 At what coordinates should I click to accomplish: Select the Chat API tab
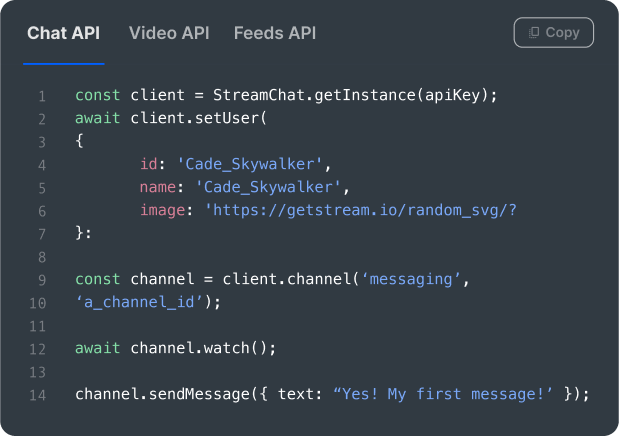[x=63, y=33]
